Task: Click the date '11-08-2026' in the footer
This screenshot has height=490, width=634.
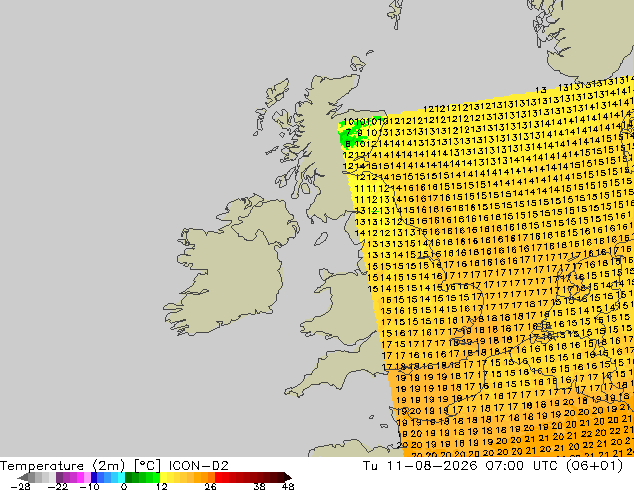Action: [x=432, y=466]
